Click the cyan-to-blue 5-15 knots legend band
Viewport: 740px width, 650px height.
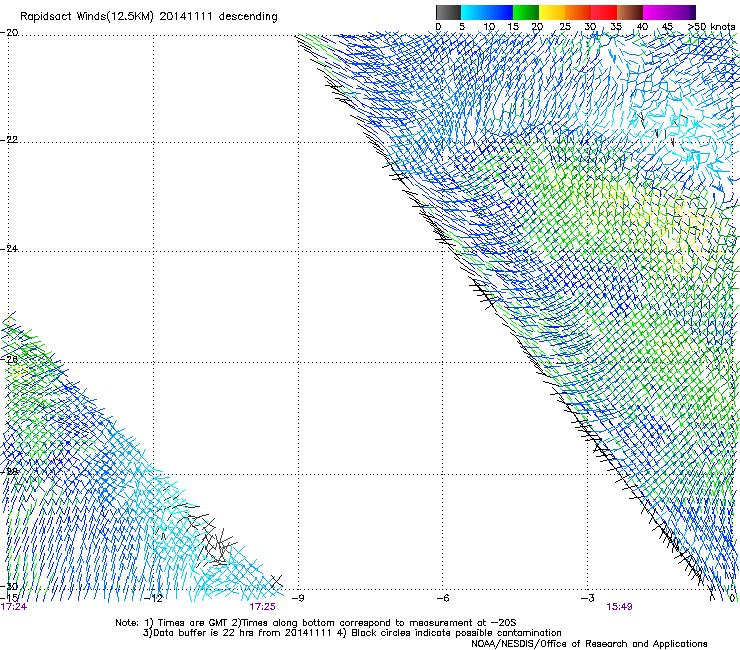pos(487,12)
